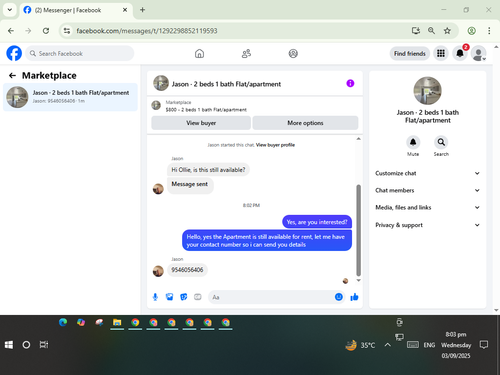Image resolution: width=500 pixels, height=375 pixels.
Task: Open the tab search dropdown arrow
Action: tap(10, 10)
